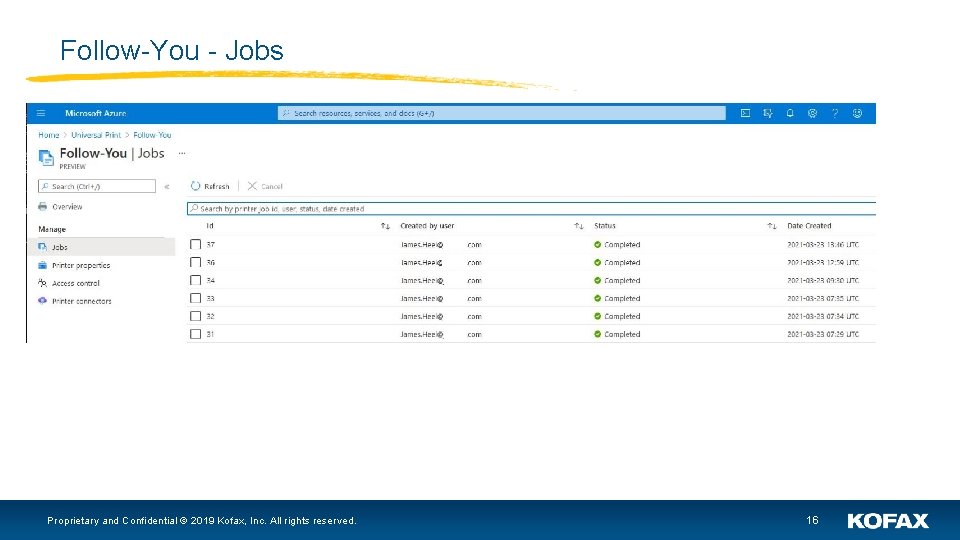Select the checkbox for job 37
The width and height of the screenshot is (960, 540).
[x=195, y=244]
